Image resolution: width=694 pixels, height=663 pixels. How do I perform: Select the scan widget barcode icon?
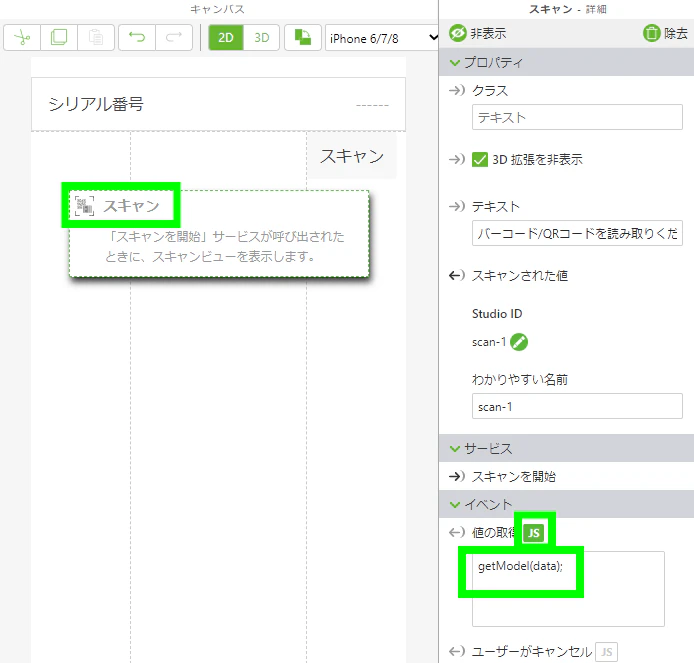[x=85, y=206]
